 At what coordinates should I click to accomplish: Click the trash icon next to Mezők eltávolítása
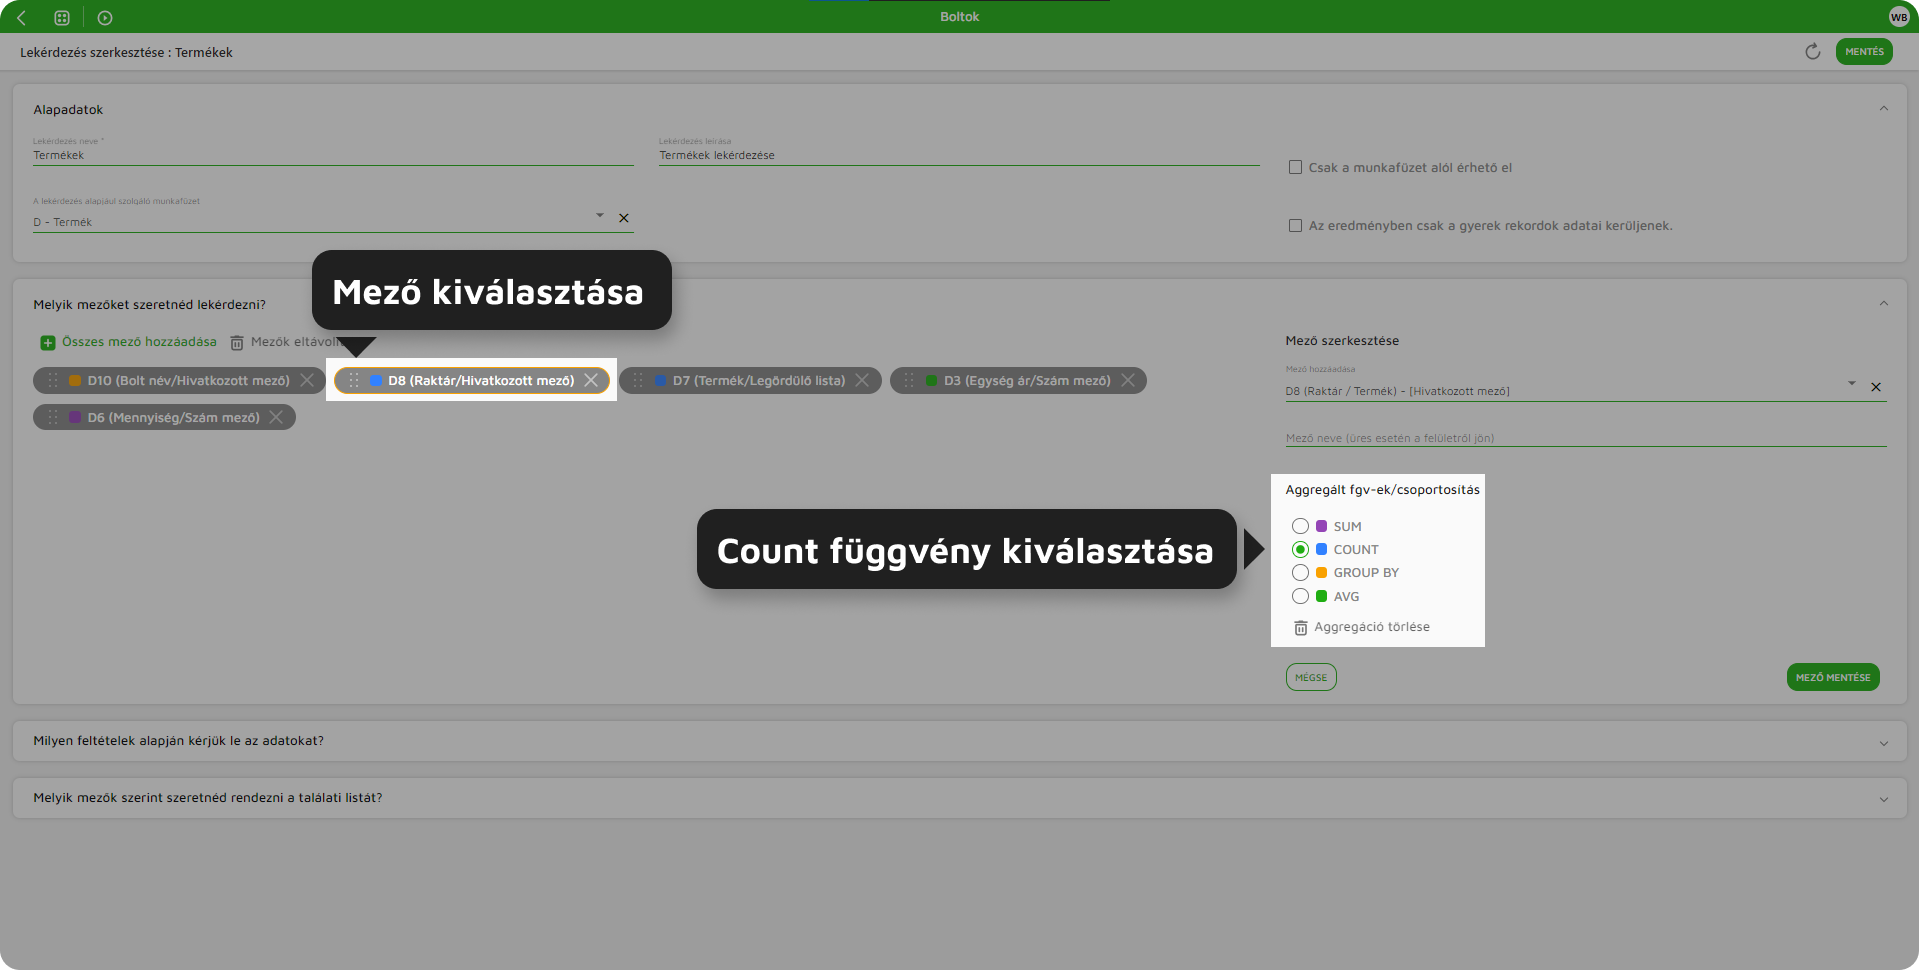coord(237,343)
